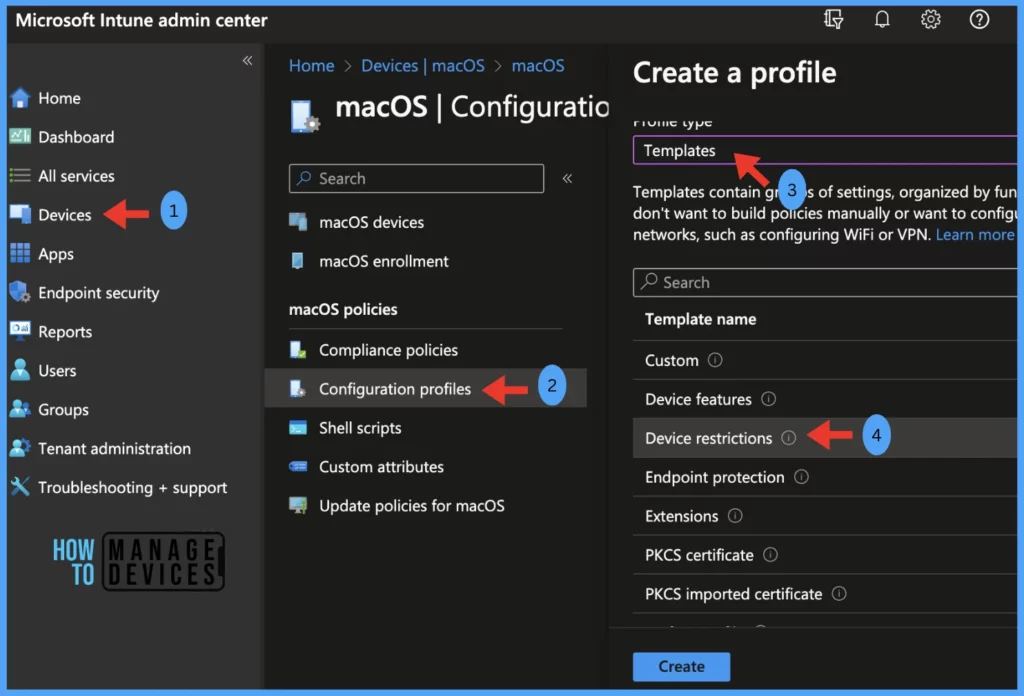1024x696 pixels.
Task: Click info icon beside PKCS imported certificate
Action: (839, 593)
